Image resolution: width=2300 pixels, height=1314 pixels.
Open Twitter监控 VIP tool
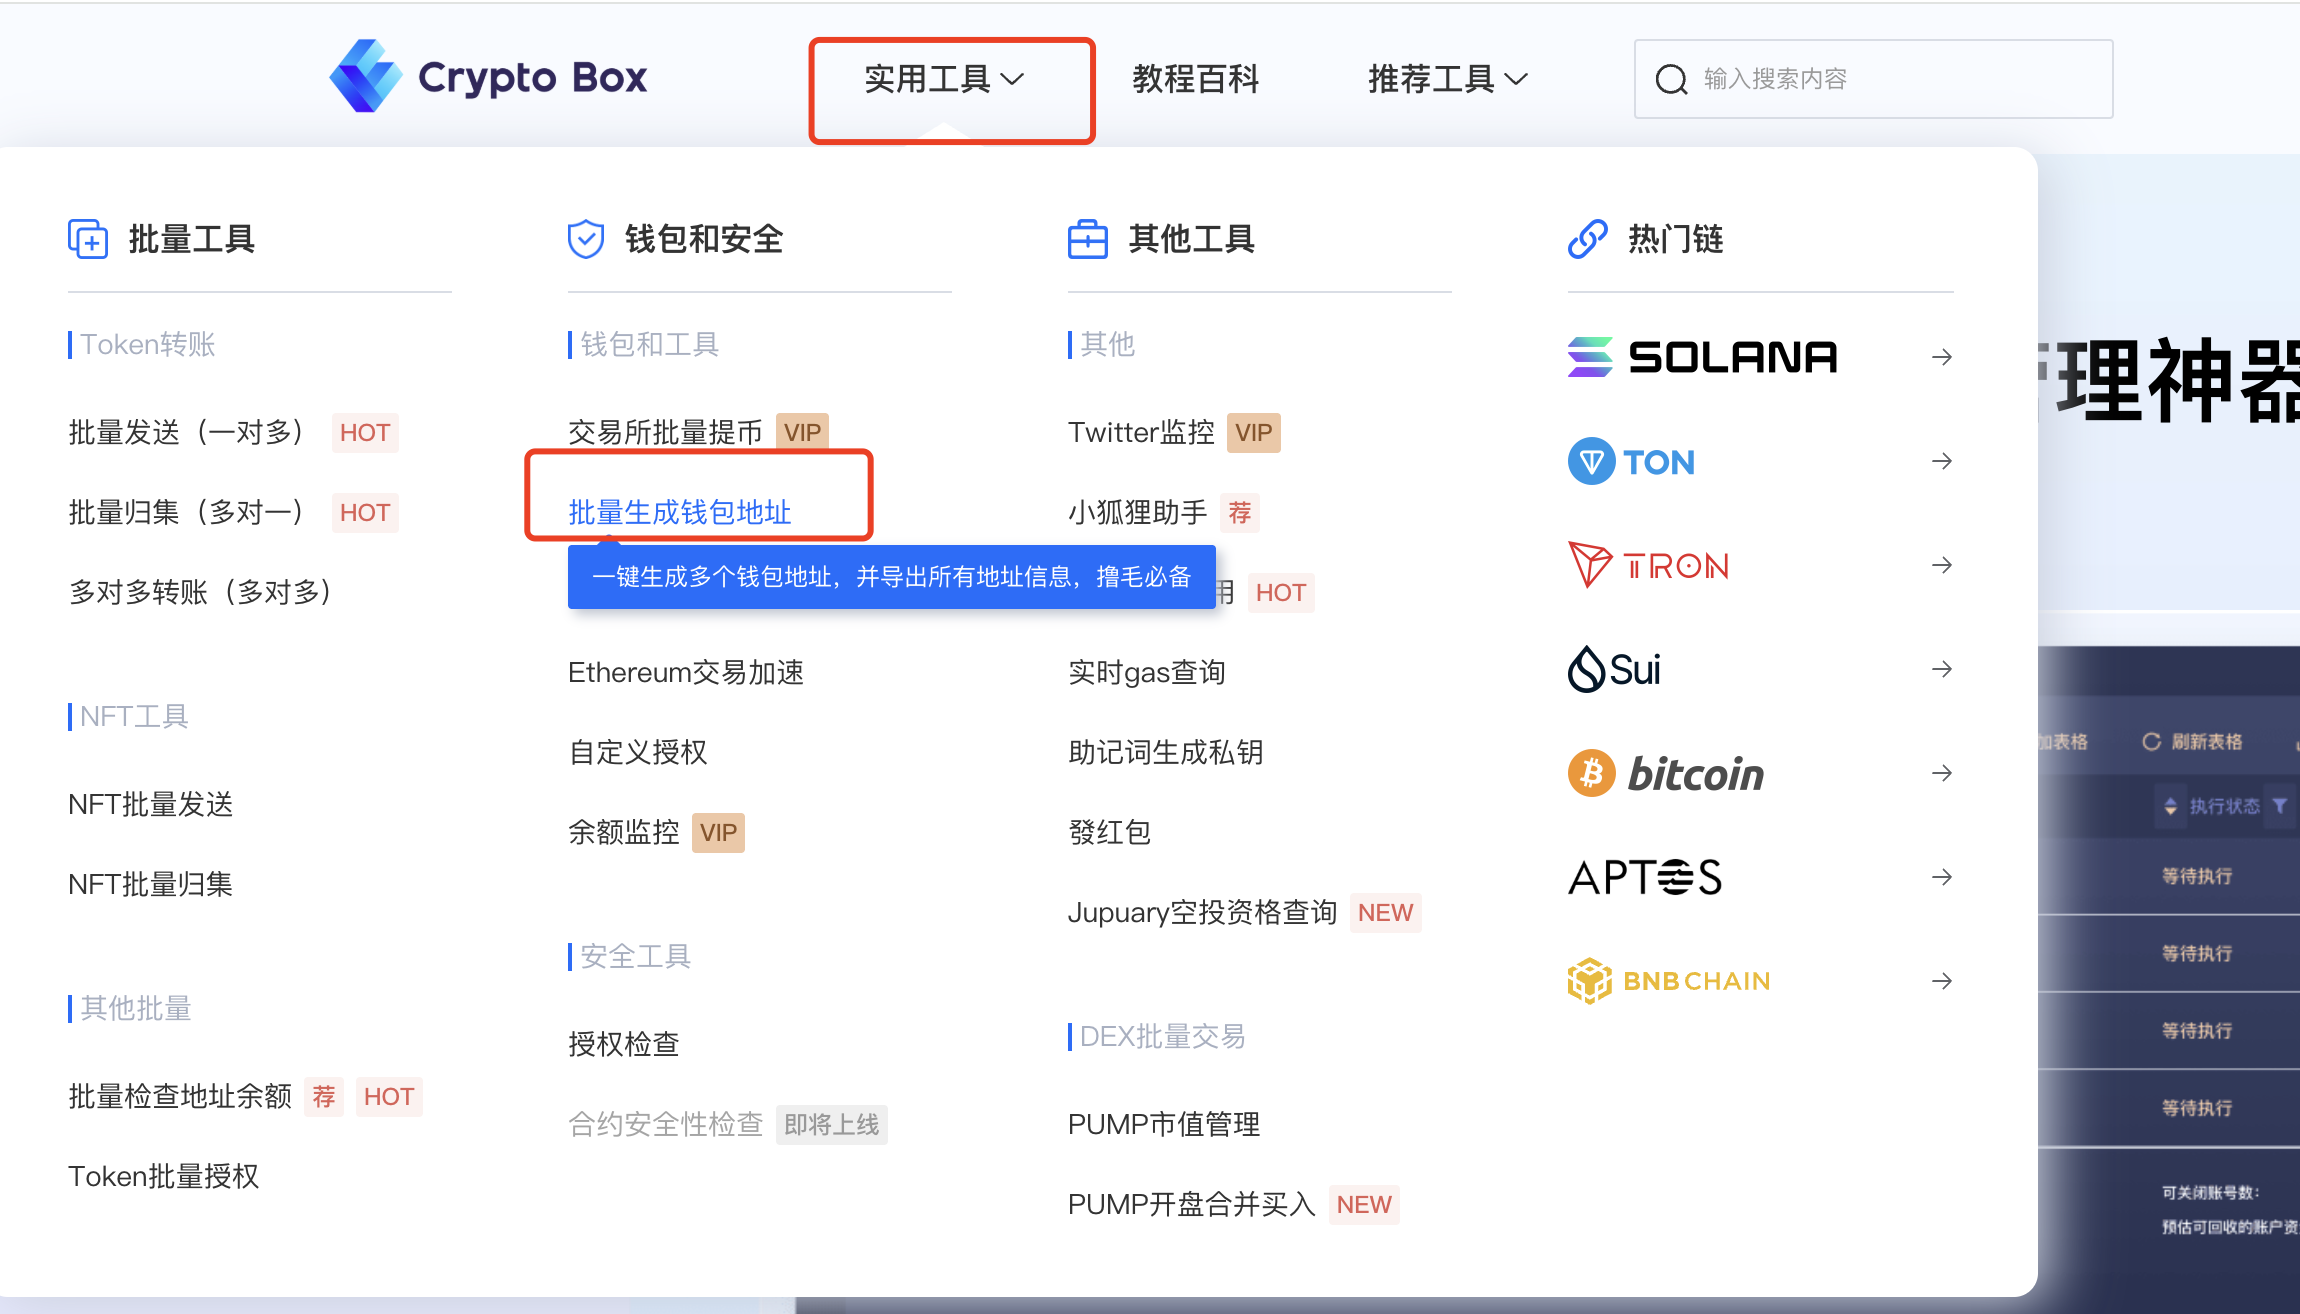tap(1141, 432)
